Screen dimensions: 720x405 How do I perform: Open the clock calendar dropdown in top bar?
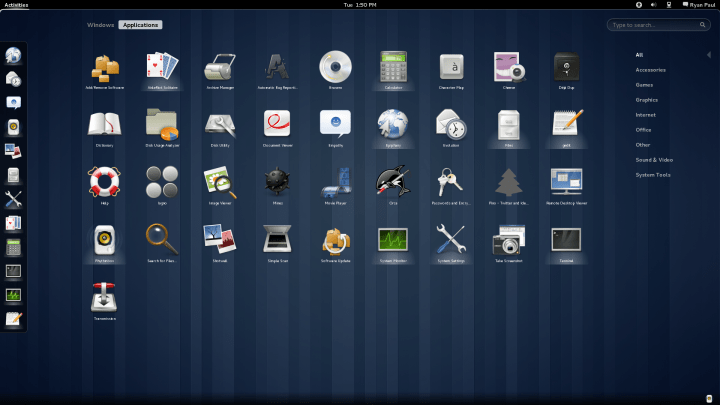click(x=360, y=5)
